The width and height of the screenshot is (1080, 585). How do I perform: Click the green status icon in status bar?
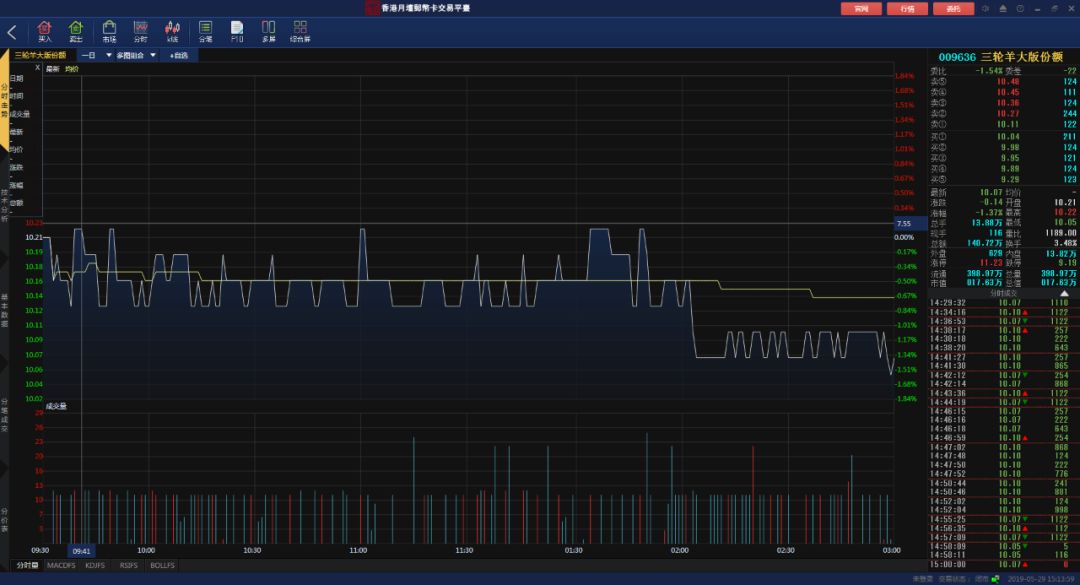[x=995, y=579]
